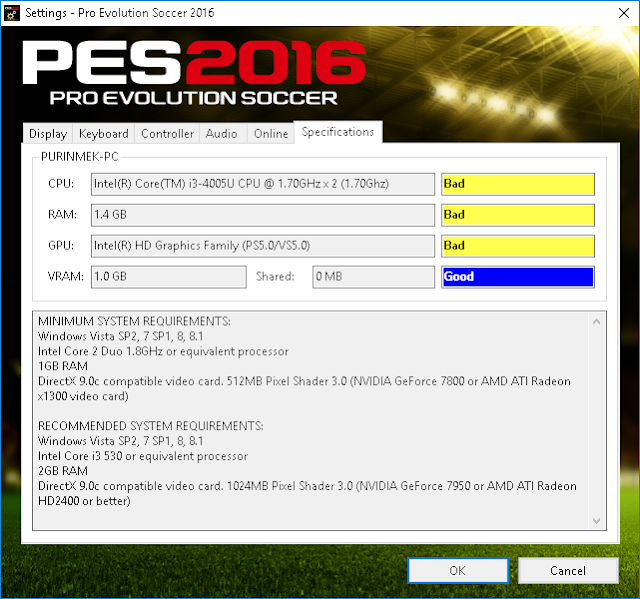Click the 'RAM:' label
The height and width of the screenshot is (599, 640).
coord(62,215)
